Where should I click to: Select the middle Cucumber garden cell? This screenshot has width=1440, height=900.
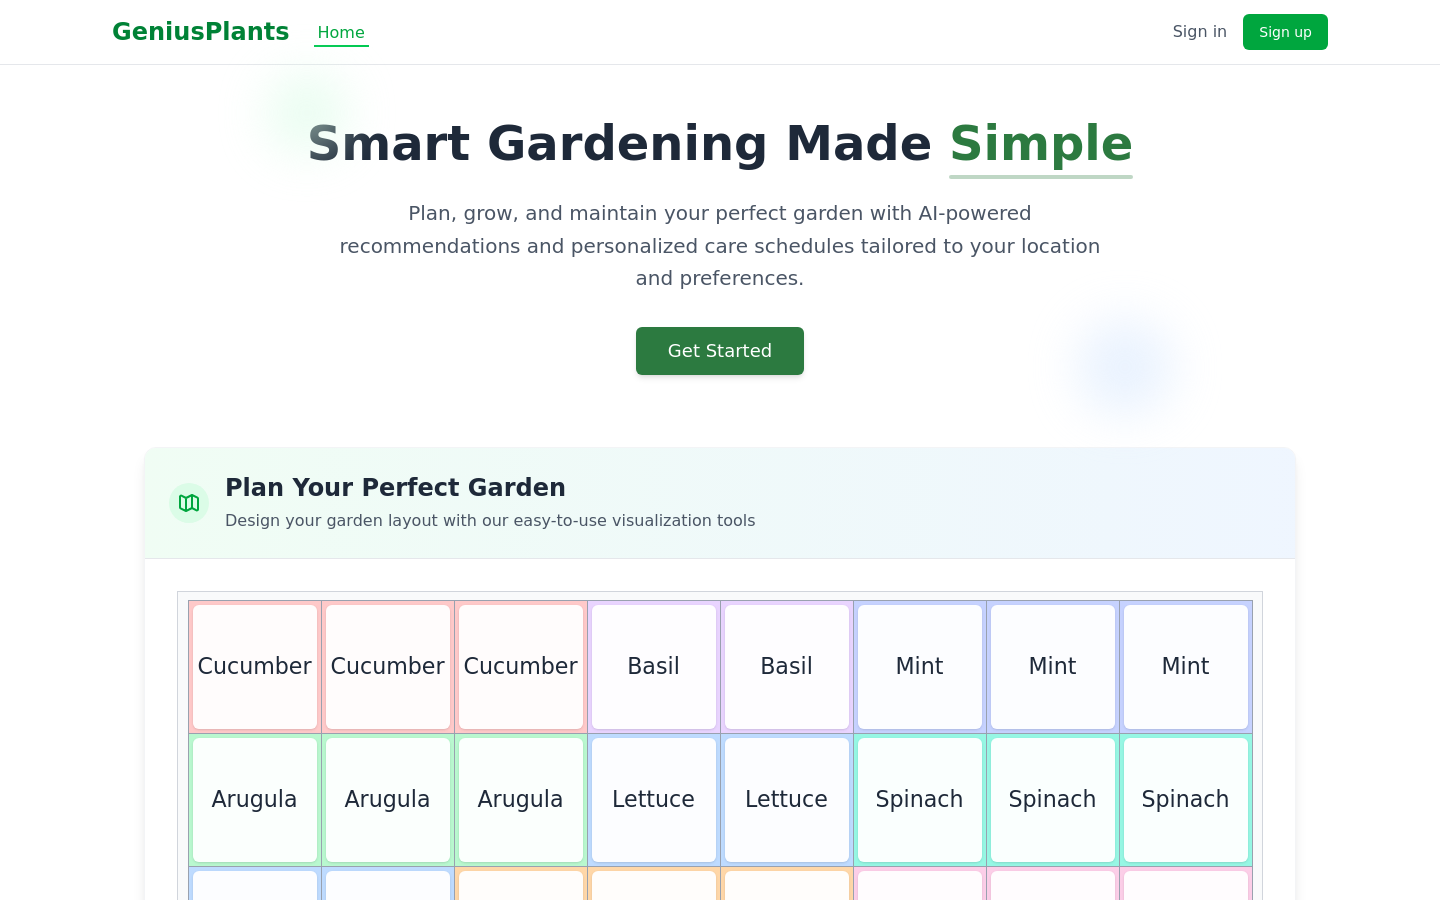(x=388, y=667)
